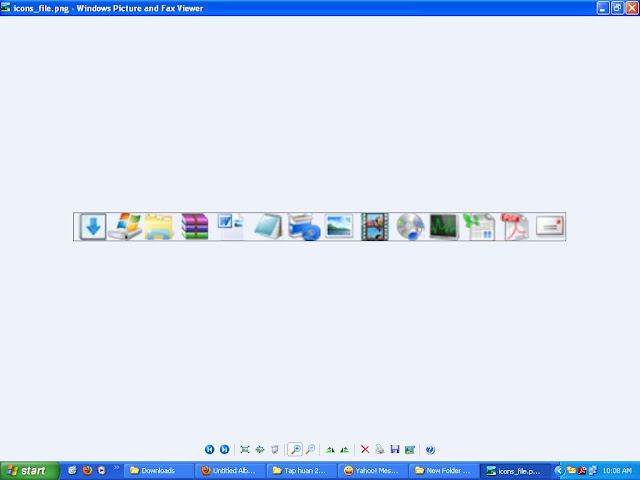
Task: Switch to the New Folder taskbar window
Action: [444, 471]
